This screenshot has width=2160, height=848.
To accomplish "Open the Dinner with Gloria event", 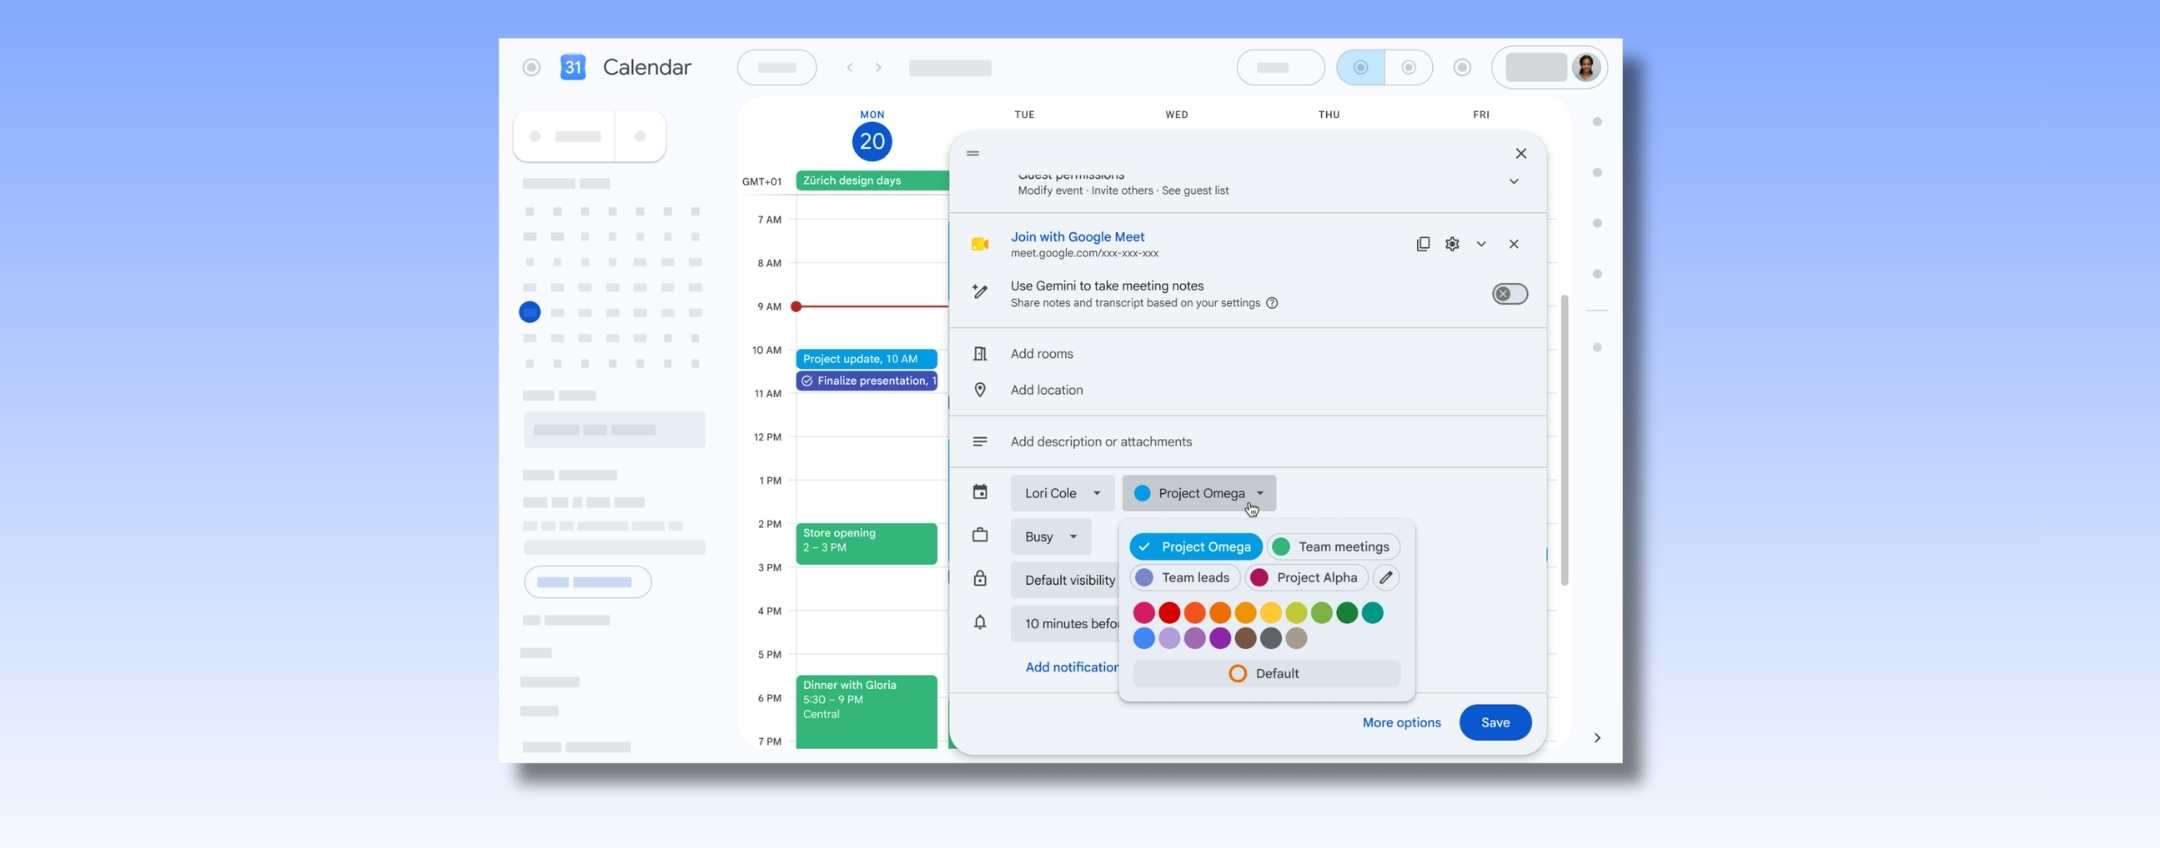I will [x=867, y=712].
